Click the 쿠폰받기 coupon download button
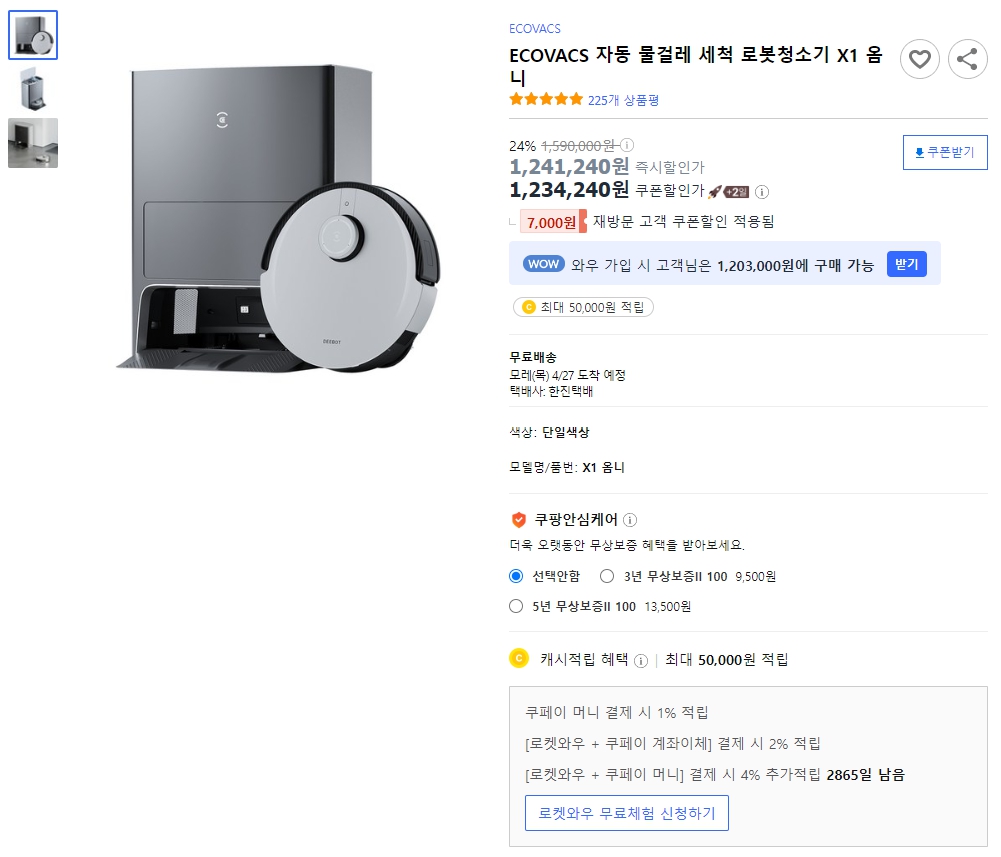This screenshot has height=857, width=1001. coord(944,152)
